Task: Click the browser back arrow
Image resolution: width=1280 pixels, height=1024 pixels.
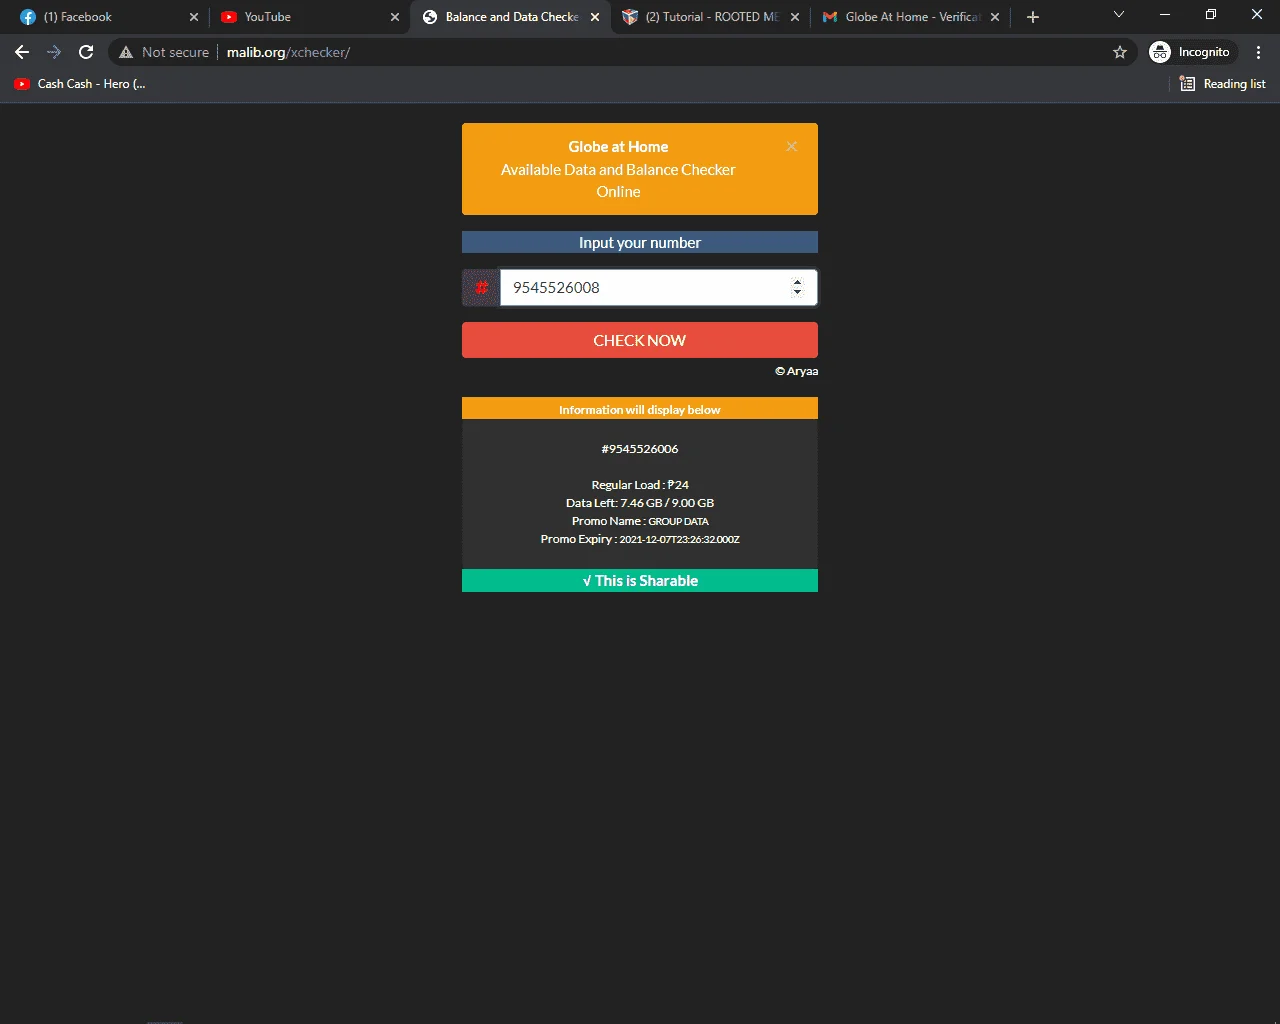Action: tap(22, 52)
